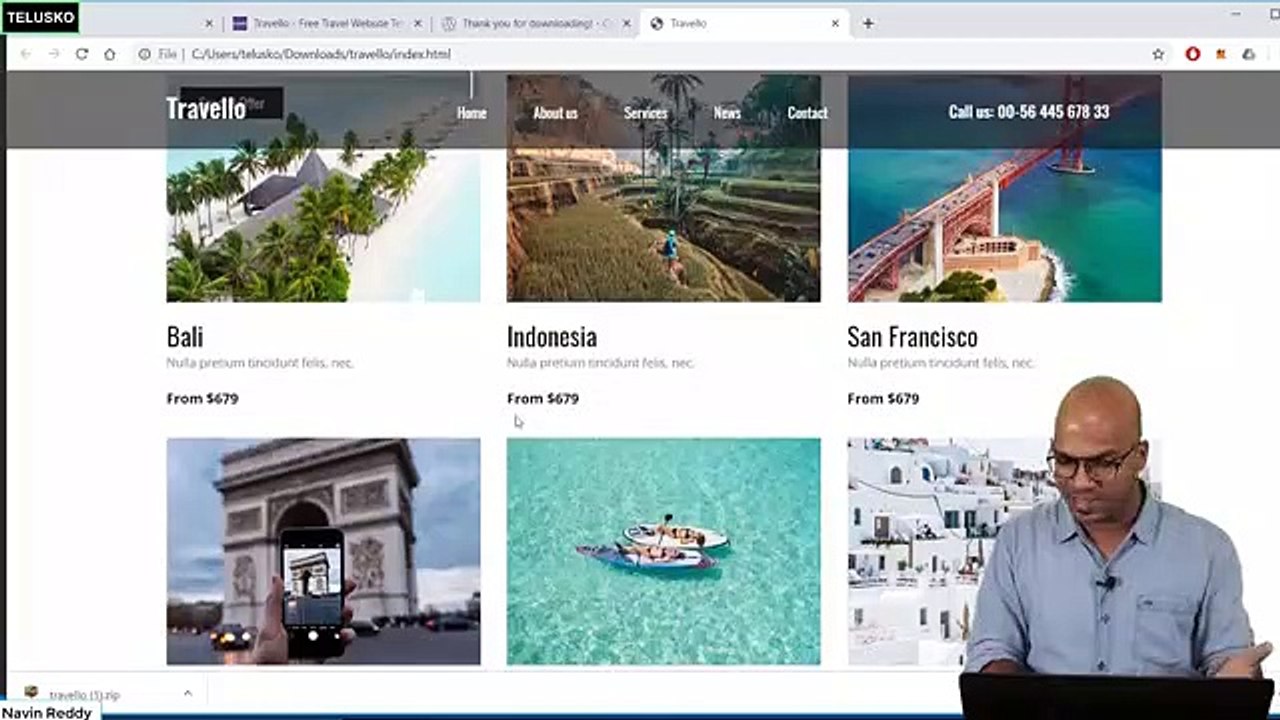Open the downloaded travello (1).zip file
Screen dimensions: 1280x720
(85, 694)
